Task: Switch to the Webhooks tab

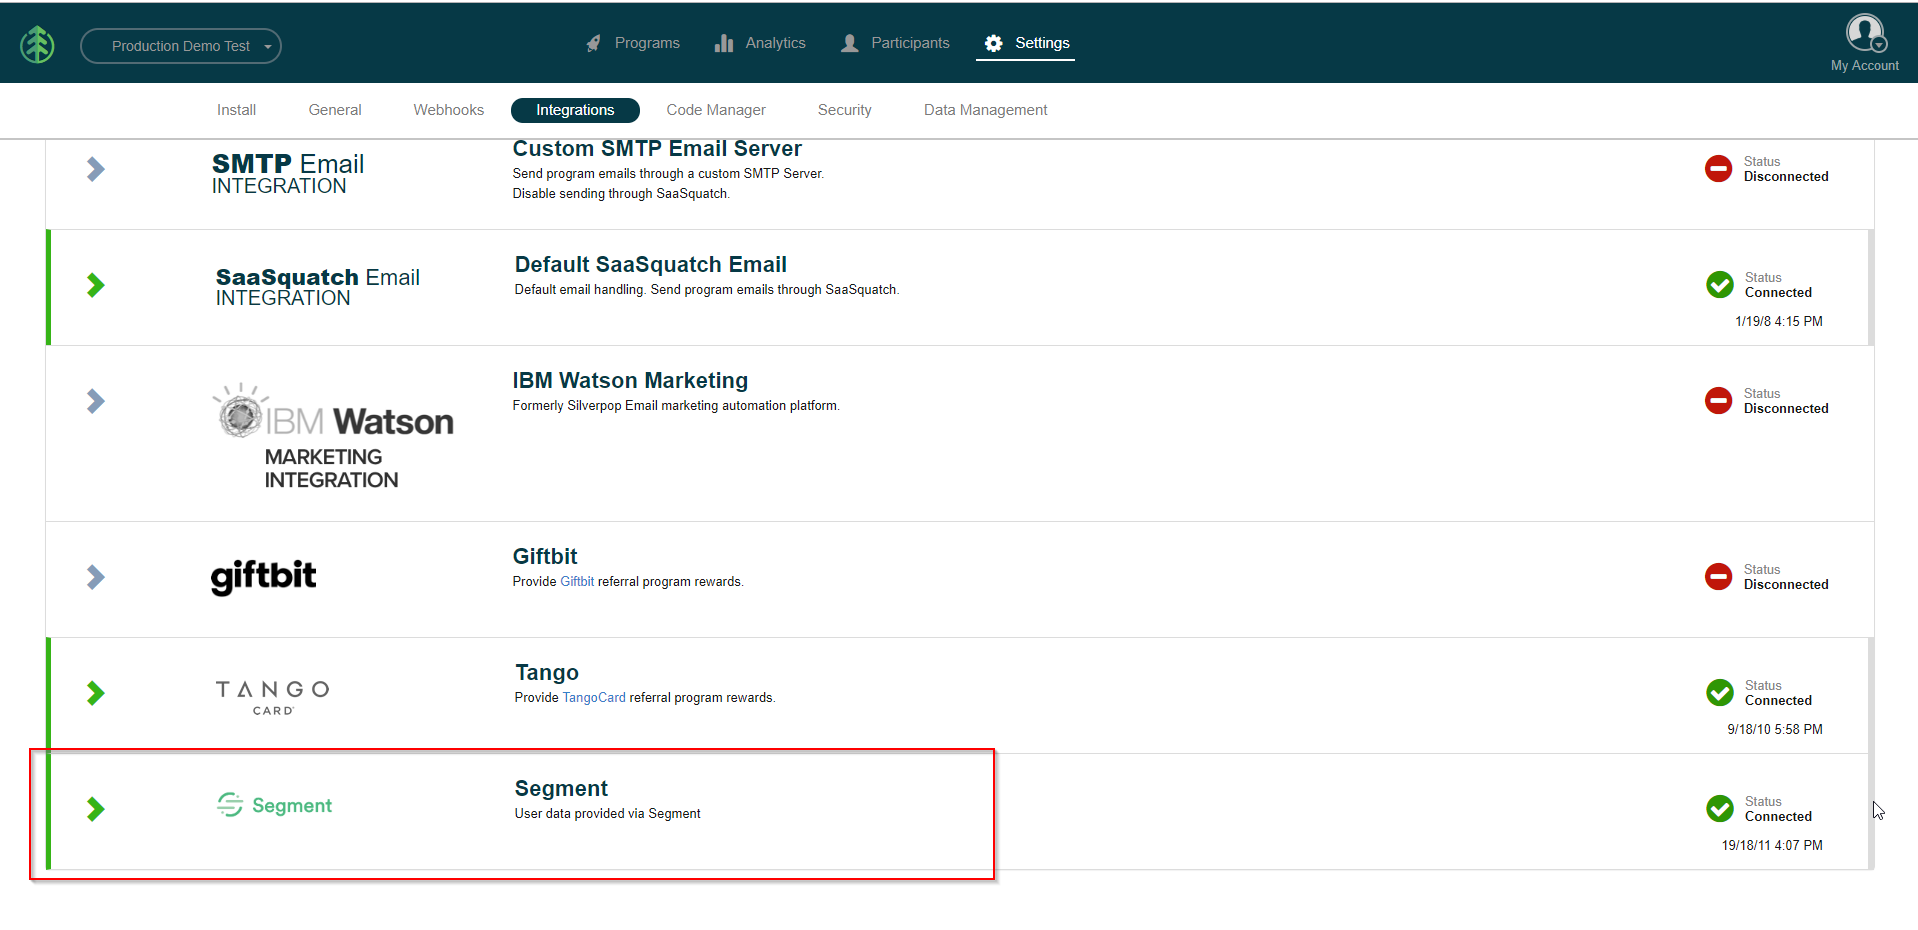Action: click(448, 110)
